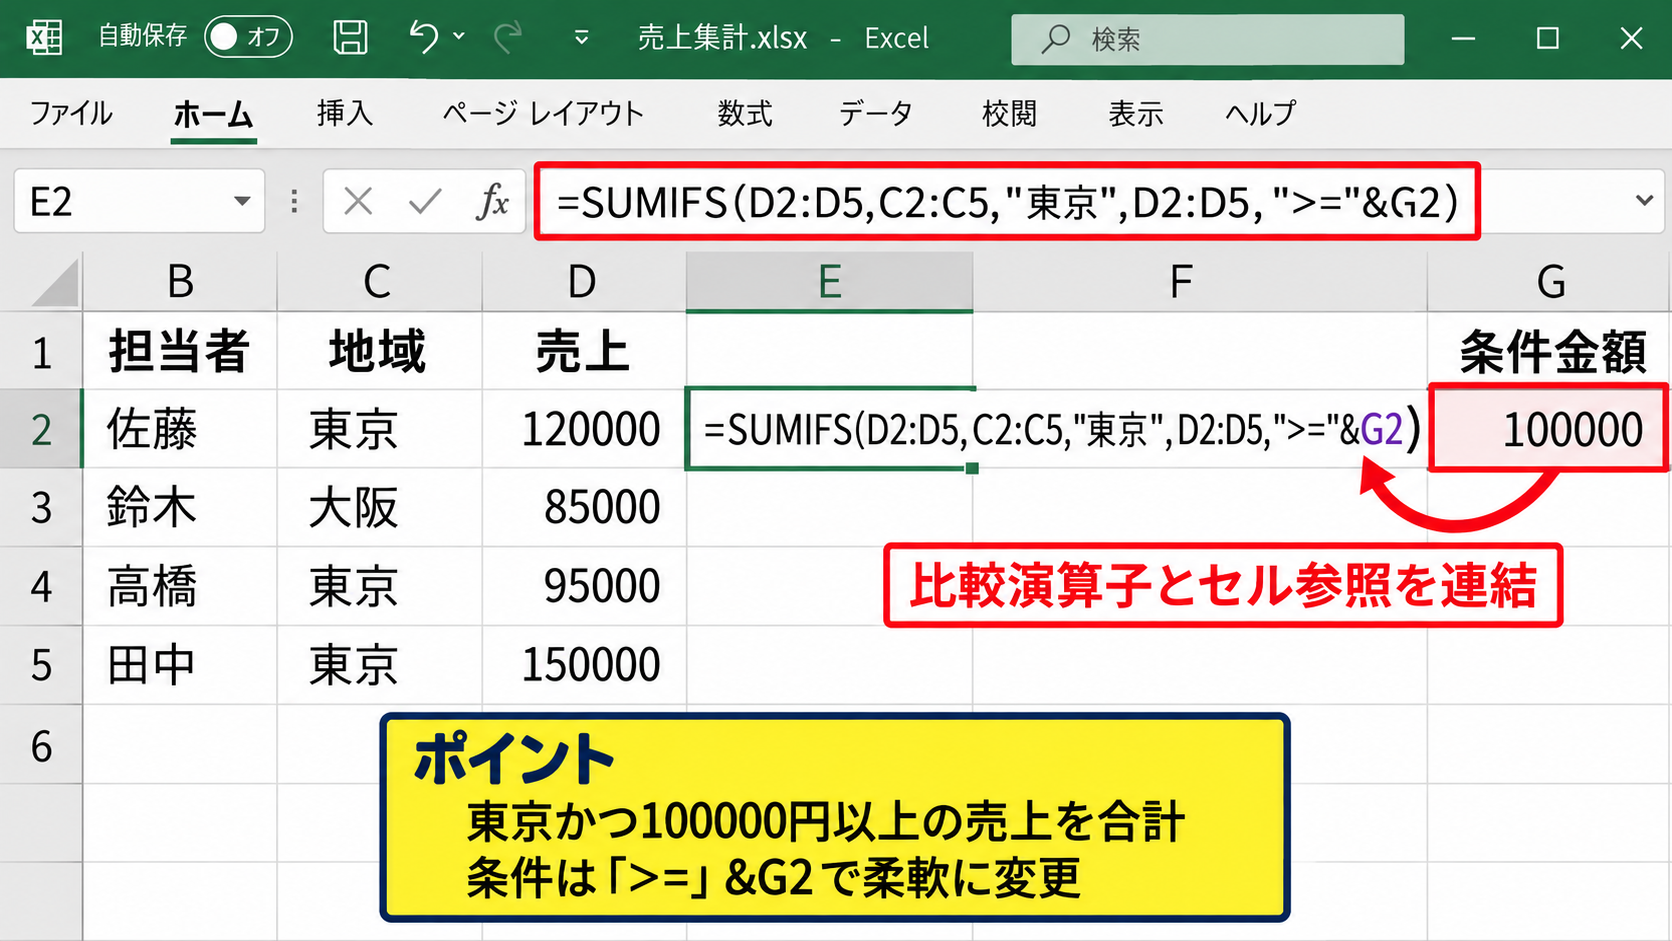
Task: Select row 6 header
Action: coord(41,745)
